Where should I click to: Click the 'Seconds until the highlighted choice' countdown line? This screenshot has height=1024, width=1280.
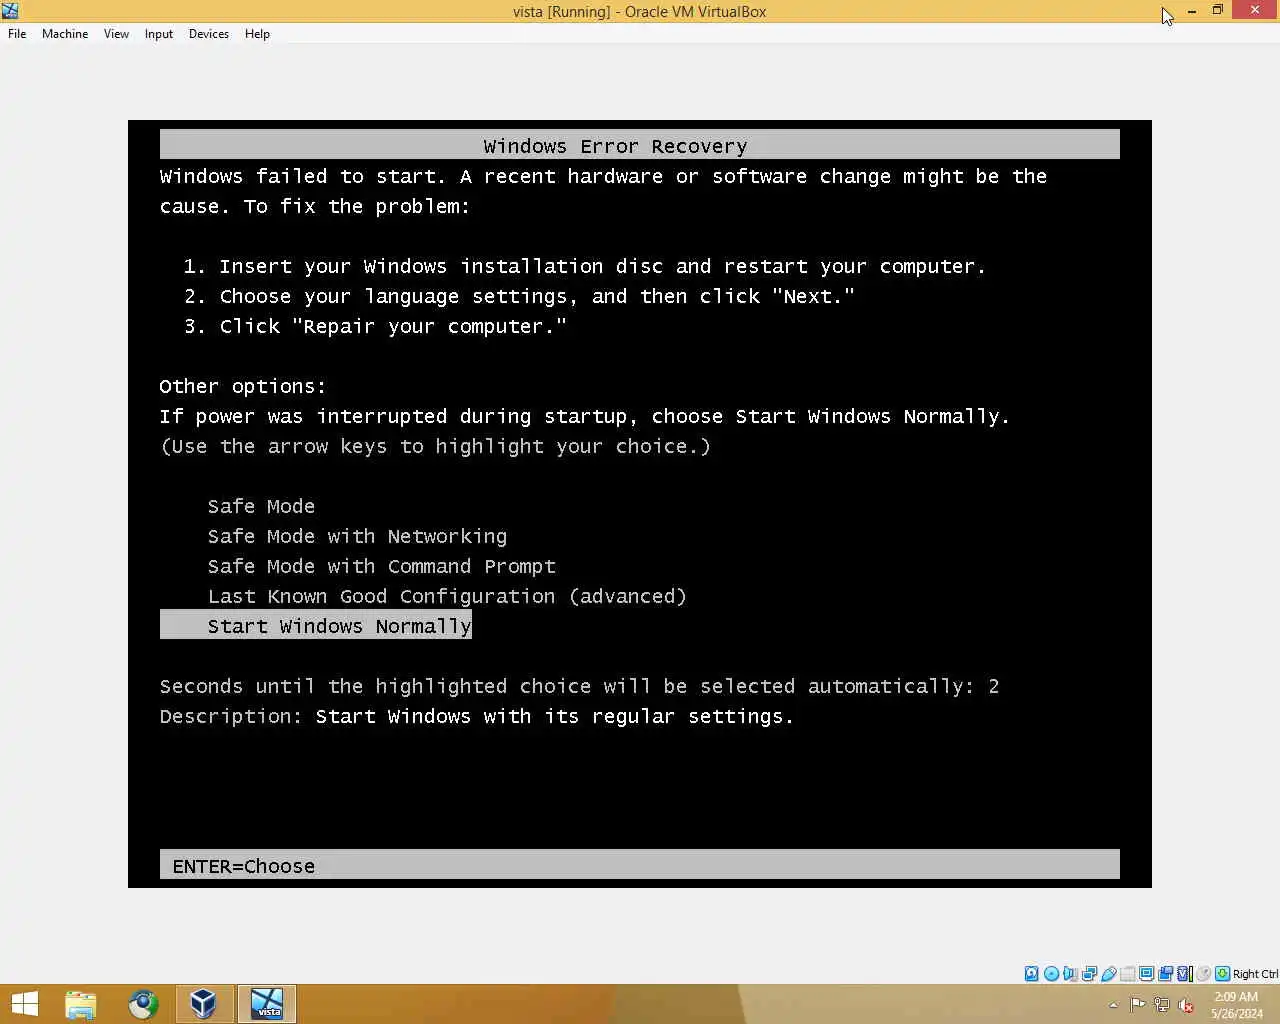[x=579, y=687]
